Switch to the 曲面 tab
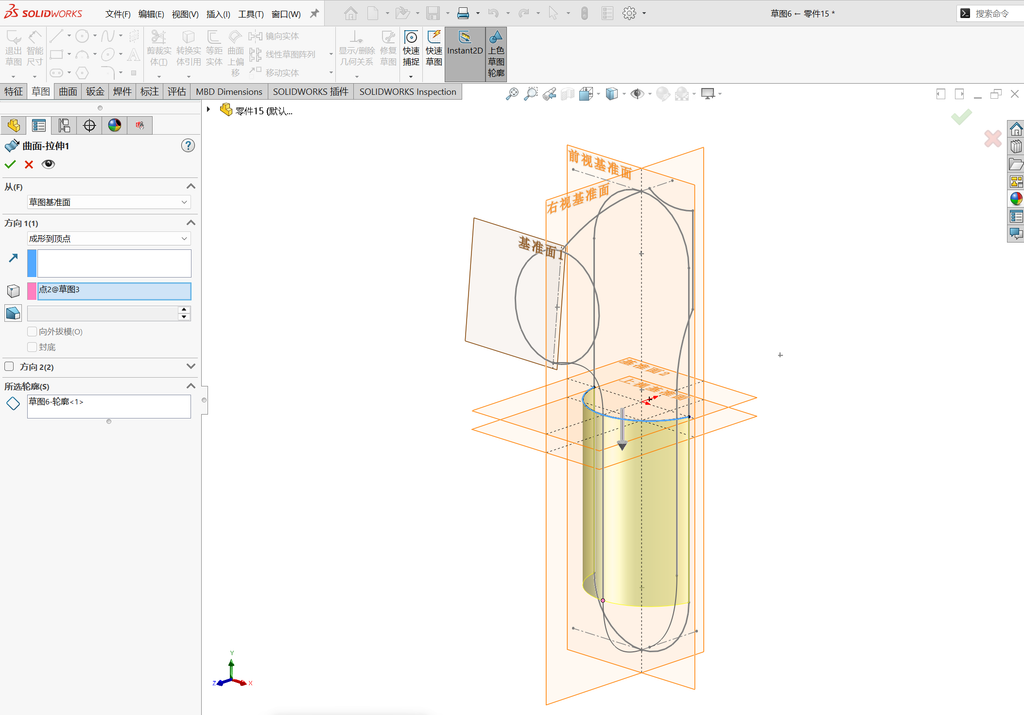Screen dimensions: 1024x715 coord(68,91)
